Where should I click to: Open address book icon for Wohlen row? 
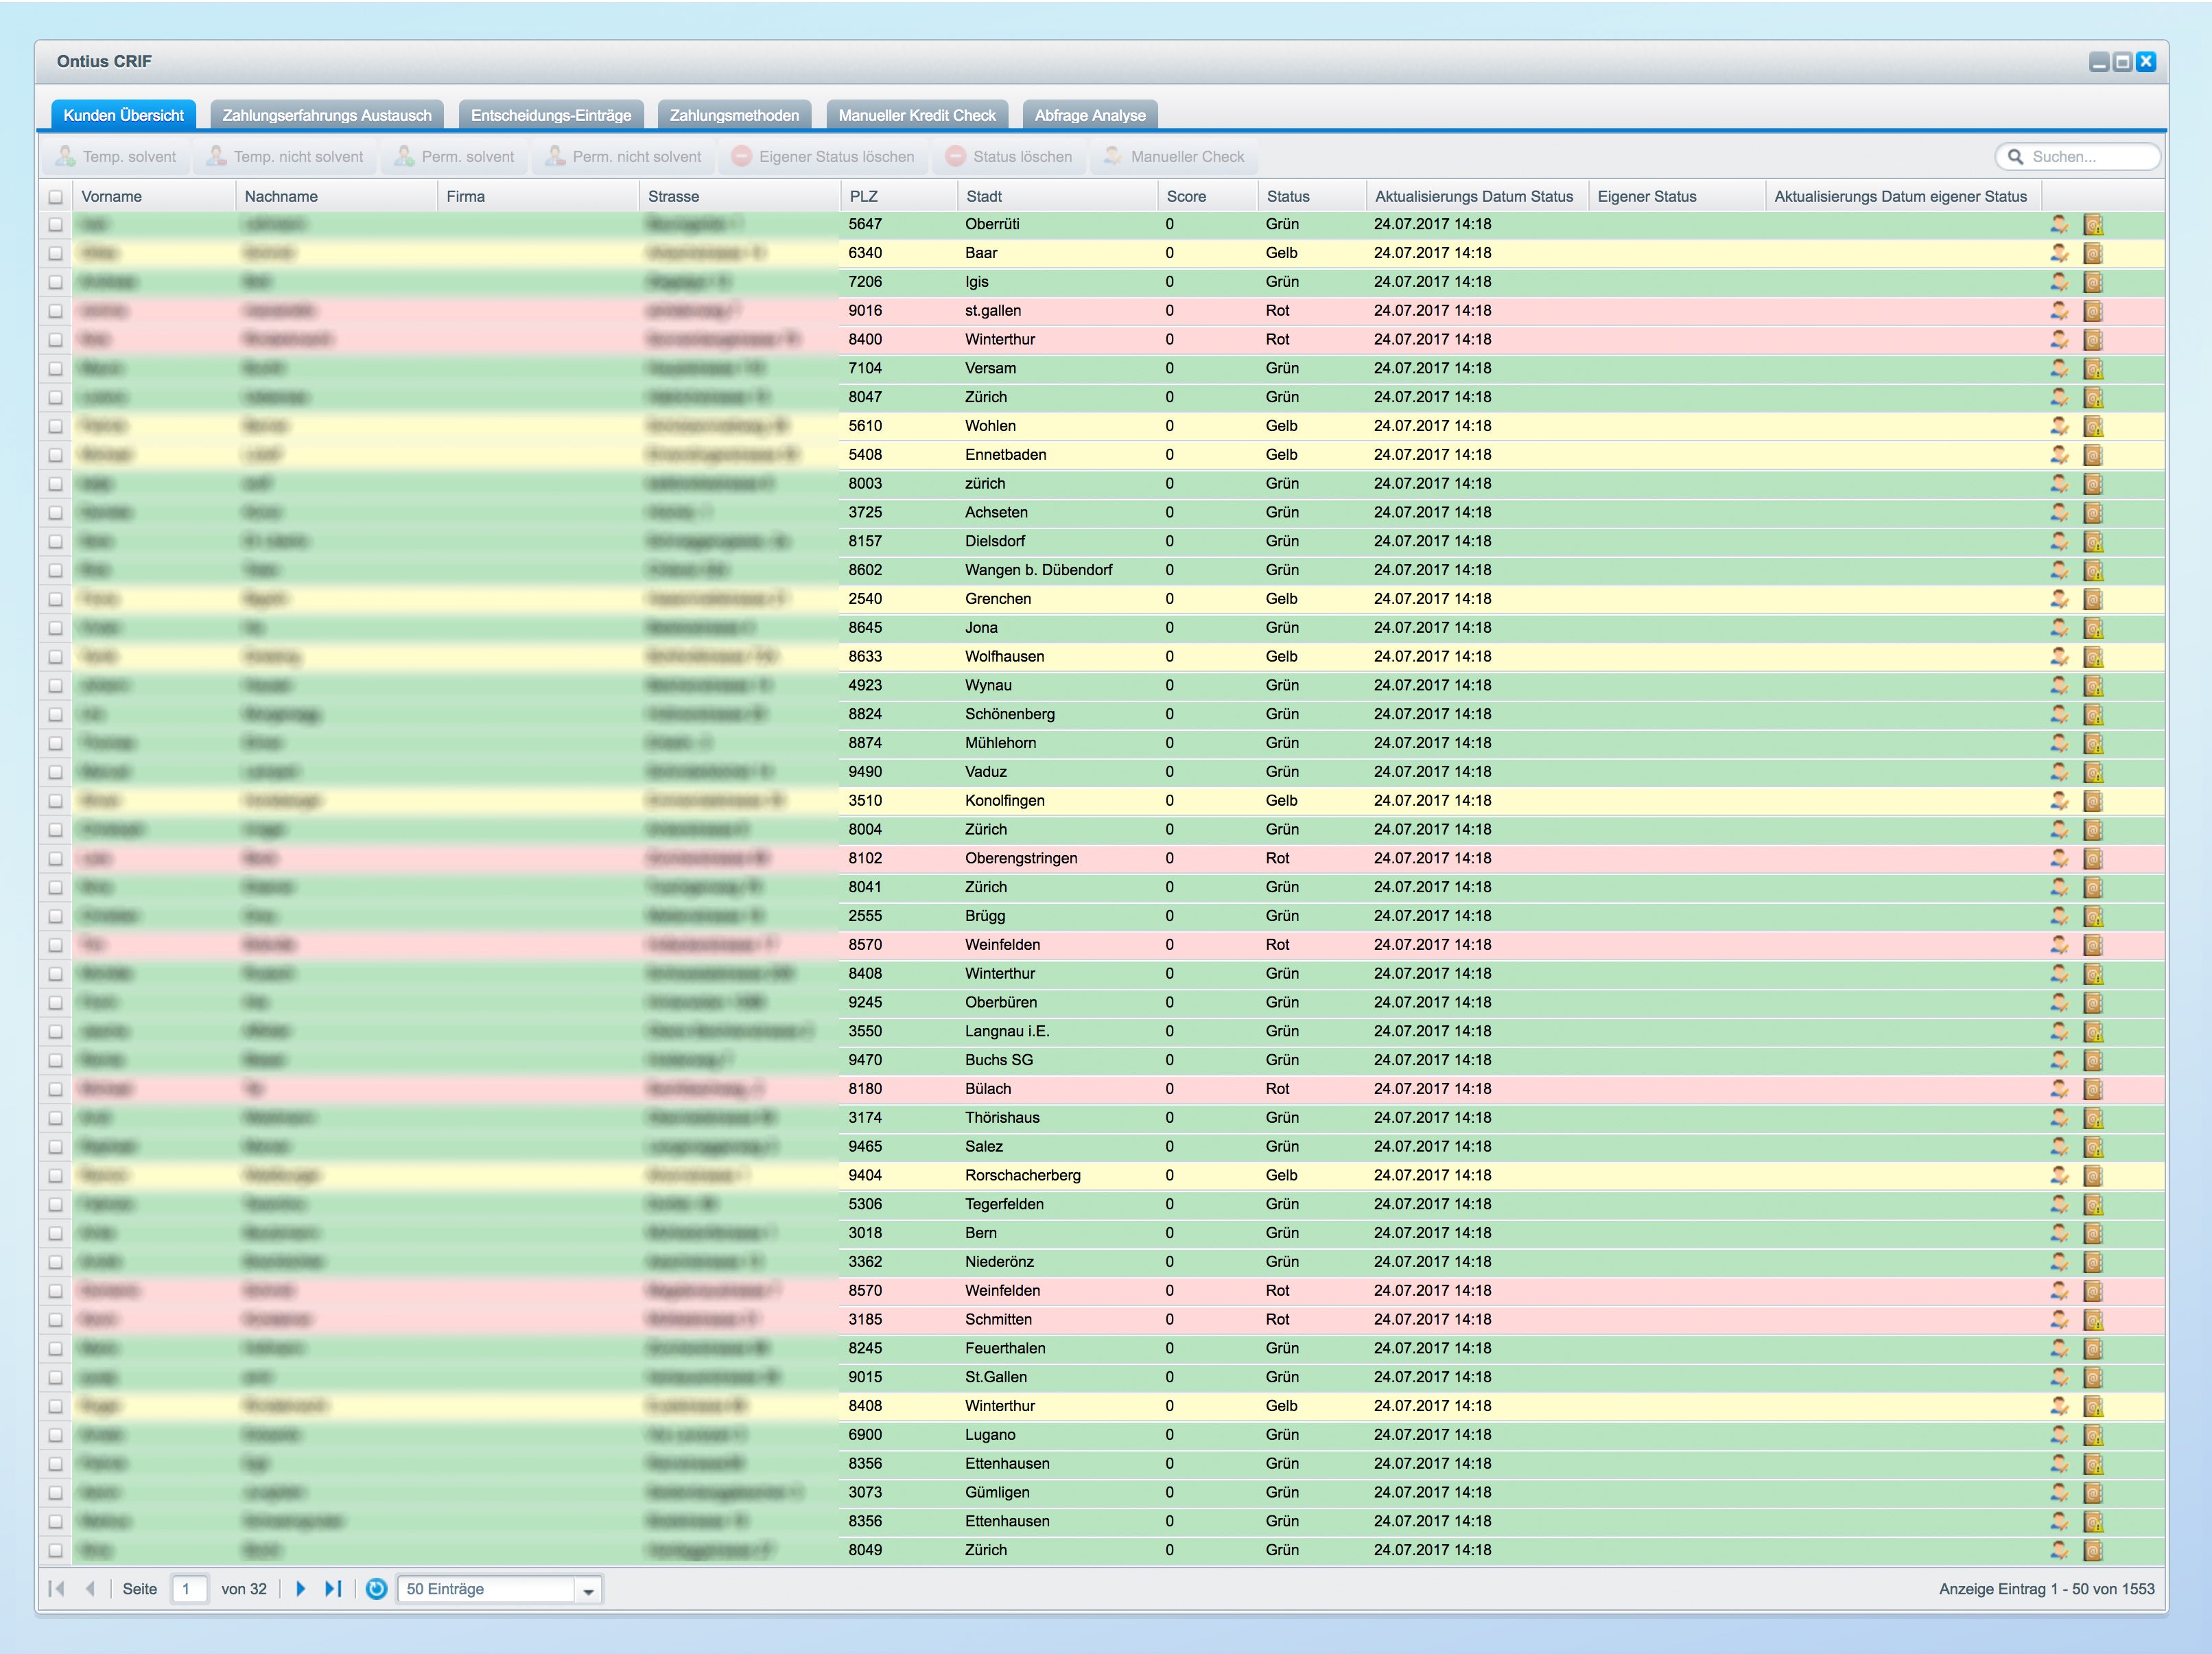2093,427
